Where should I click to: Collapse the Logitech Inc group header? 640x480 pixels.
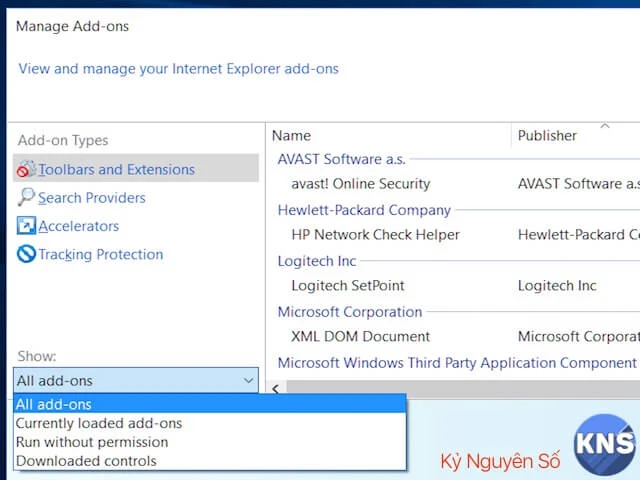[x=317, y=261]
